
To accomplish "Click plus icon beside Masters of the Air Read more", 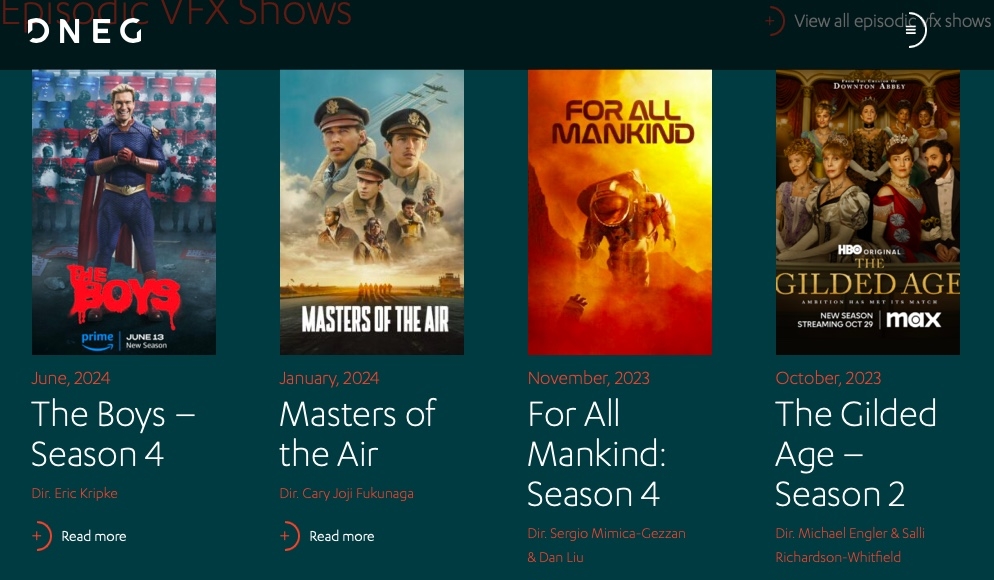I will (289, 536).
